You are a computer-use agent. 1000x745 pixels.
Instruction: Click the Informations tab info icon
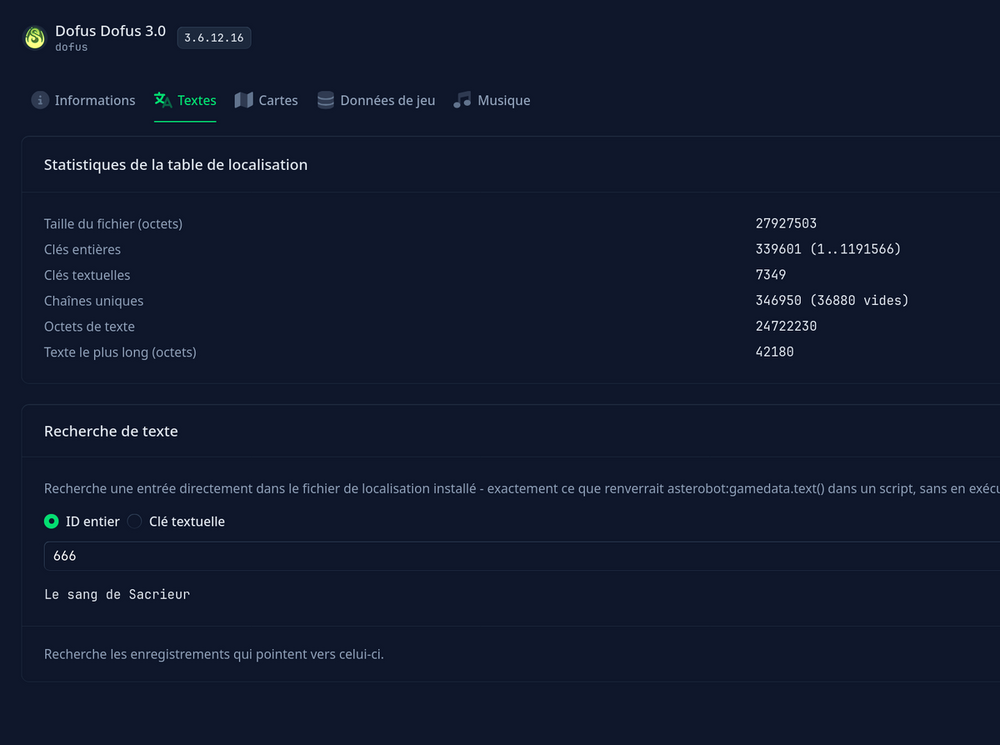[40, 100]
